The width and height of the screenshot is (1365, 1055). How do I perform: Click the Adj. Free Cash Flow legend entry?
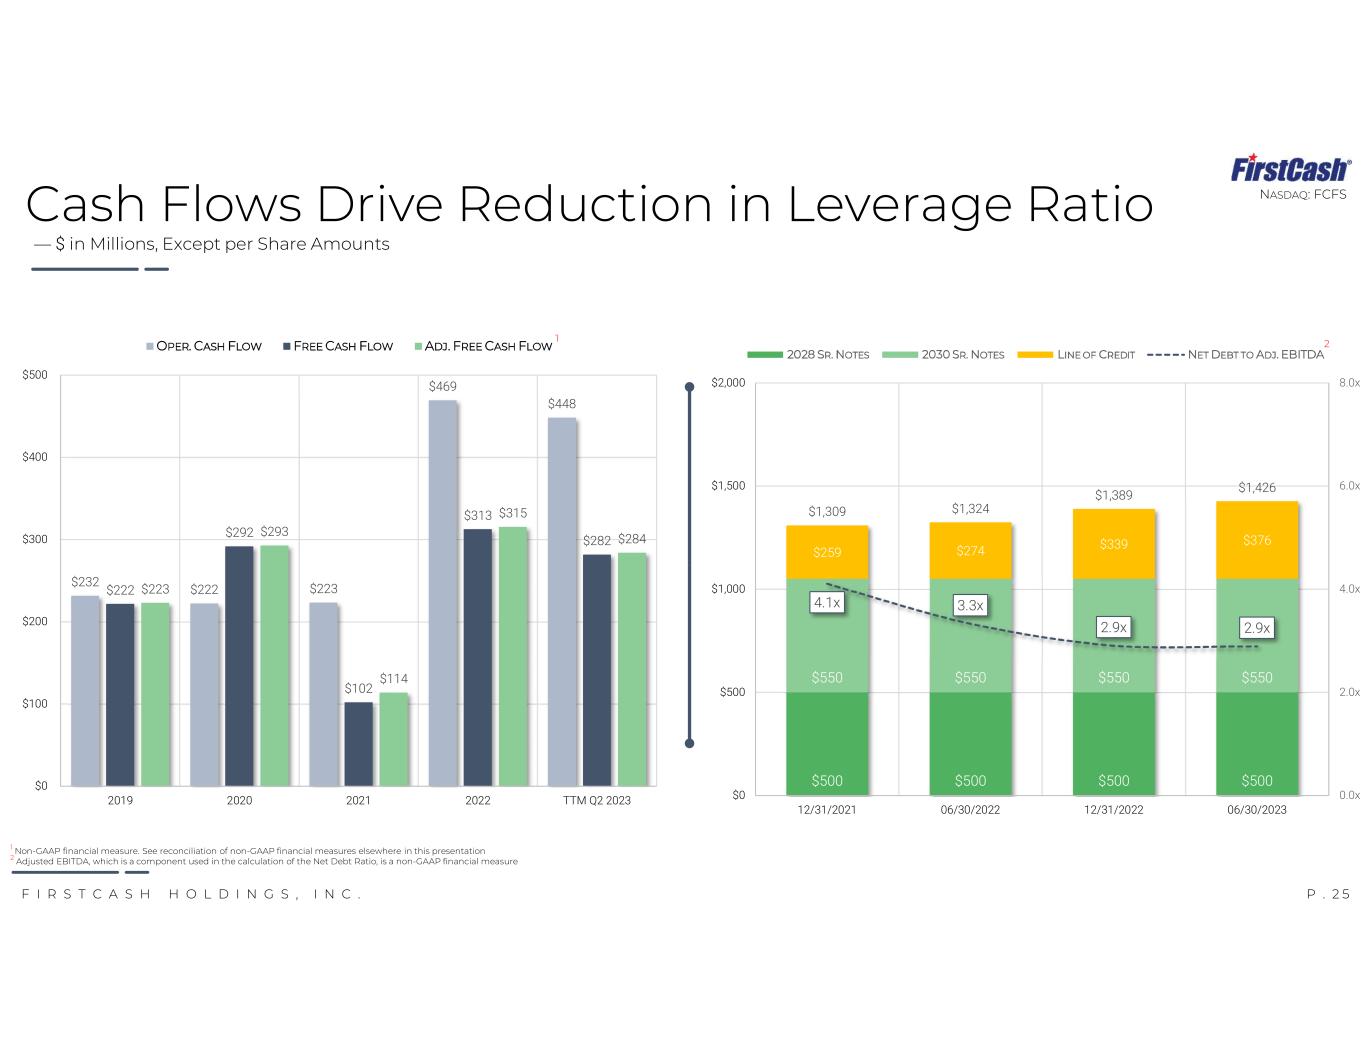point(482,346)
